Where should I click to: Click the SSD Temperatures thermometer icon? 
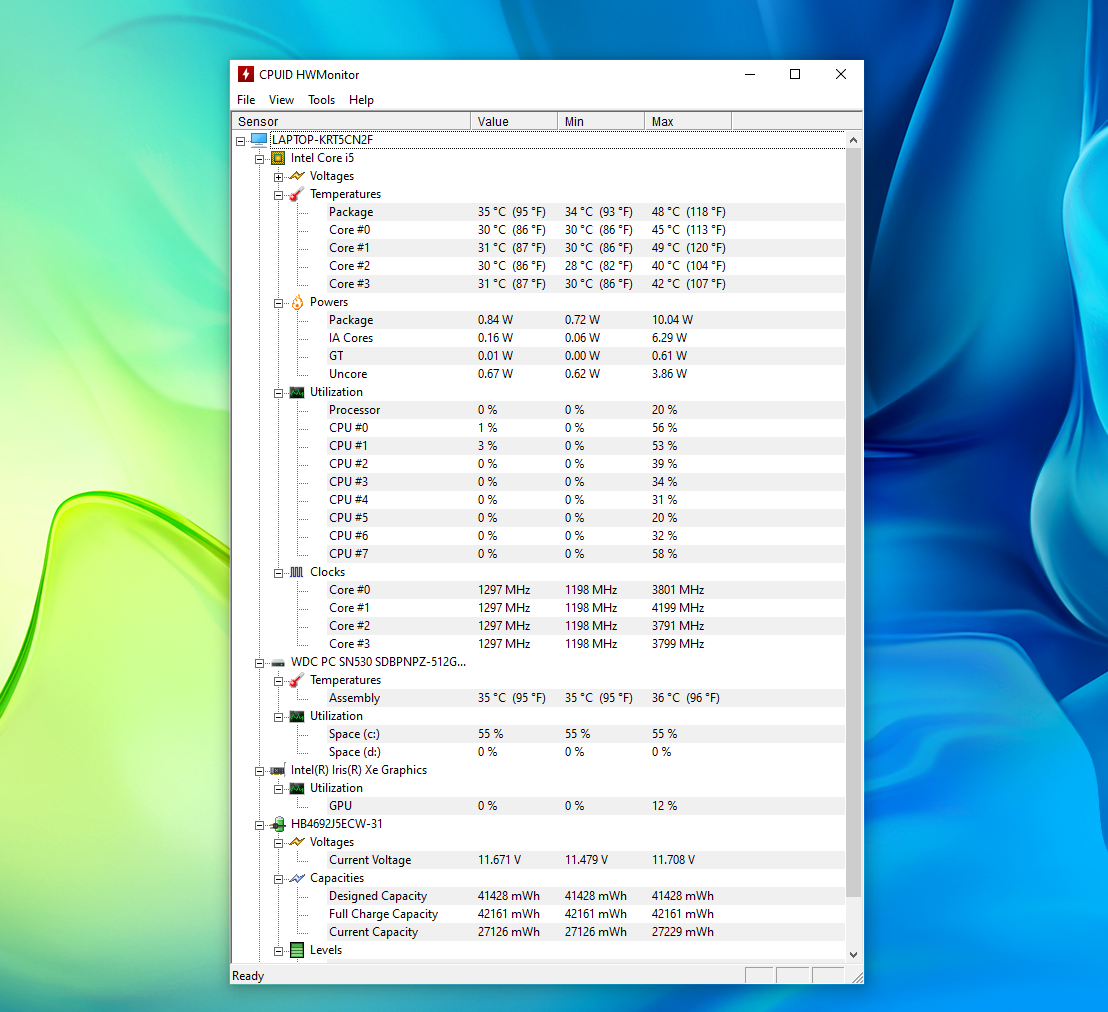click(x=297, y=680)
